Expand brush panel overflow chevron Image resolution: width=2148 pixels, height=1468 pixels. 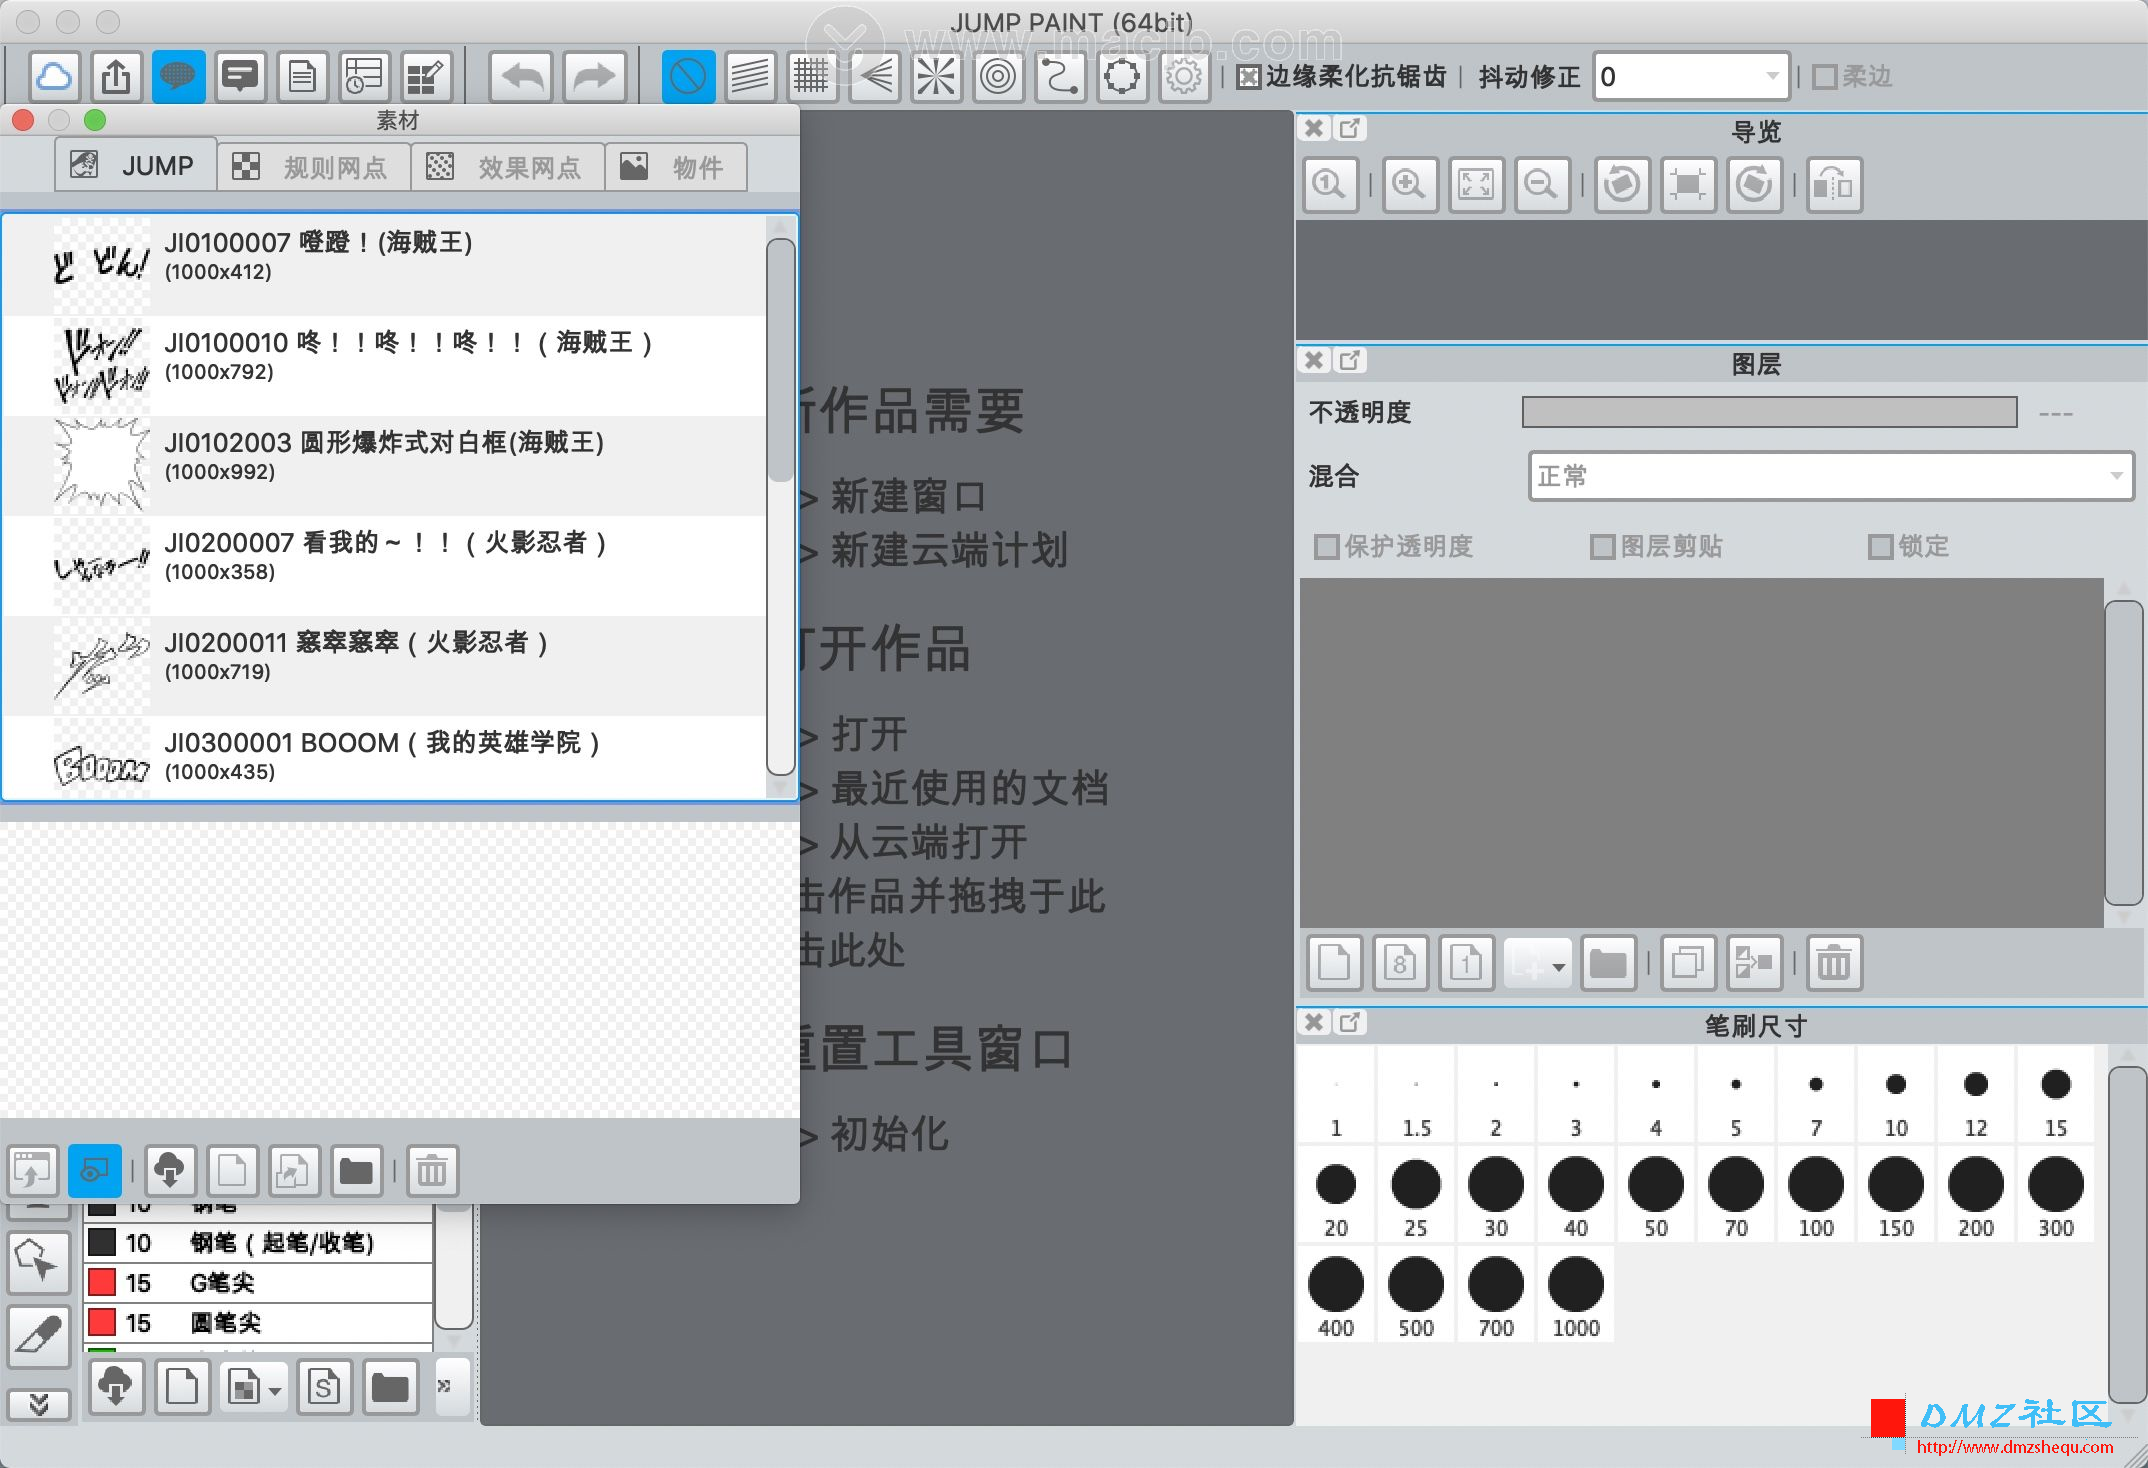pyautogui.click(x=444, y=1386)
